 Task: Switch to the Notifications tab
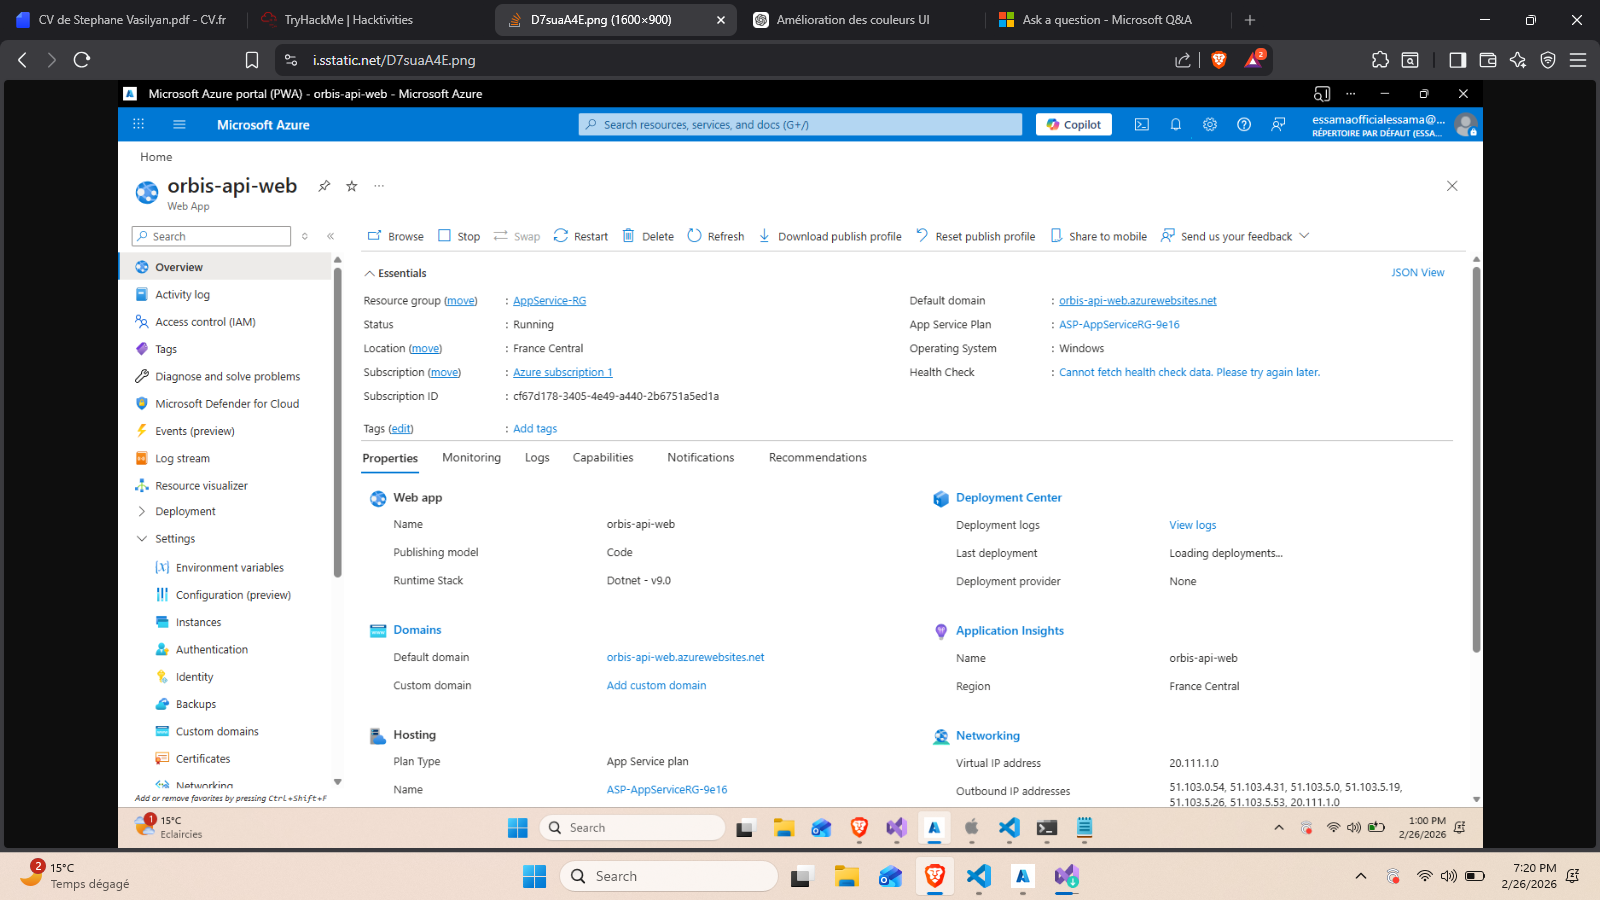(701, 458)
